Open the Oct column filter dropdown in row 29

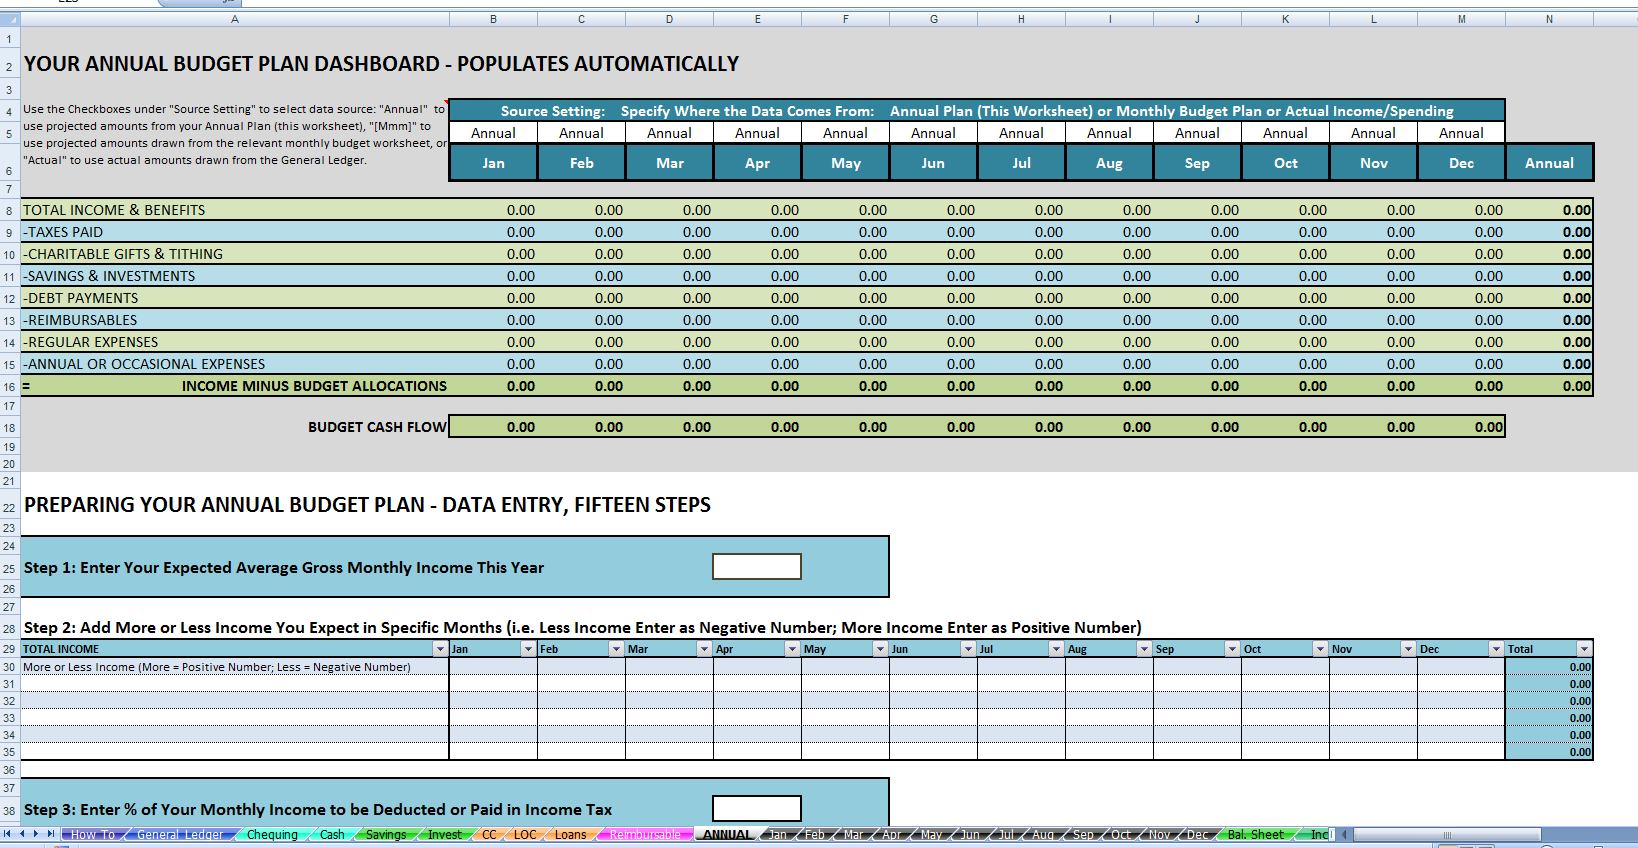1320,649
